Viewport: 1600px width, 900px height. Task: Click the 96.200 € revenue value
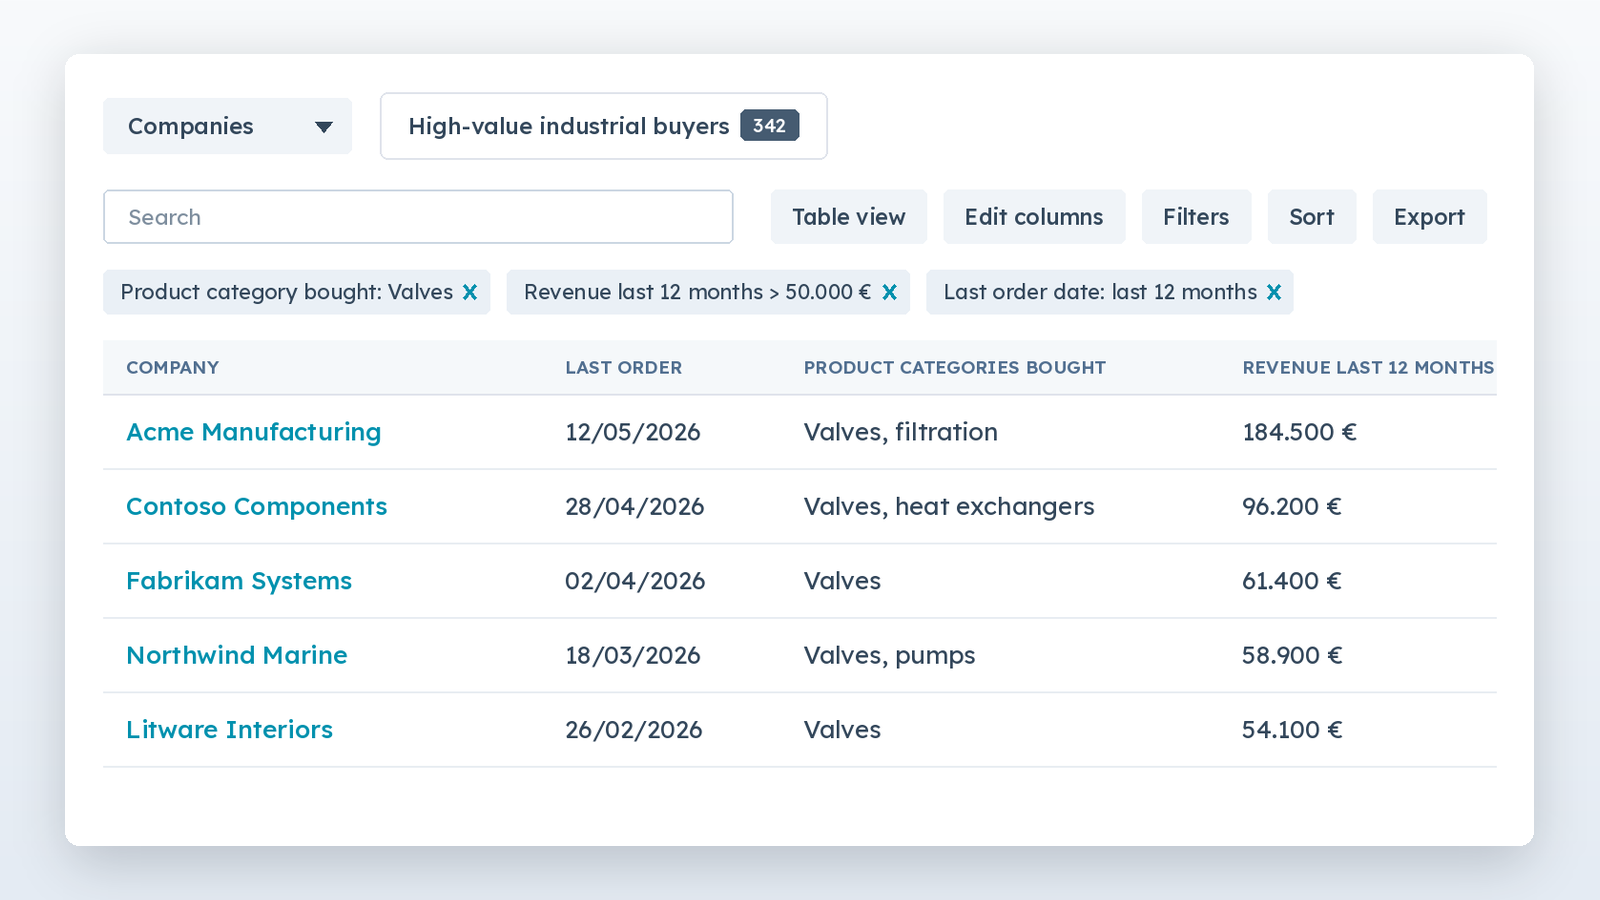(1292, 506)
